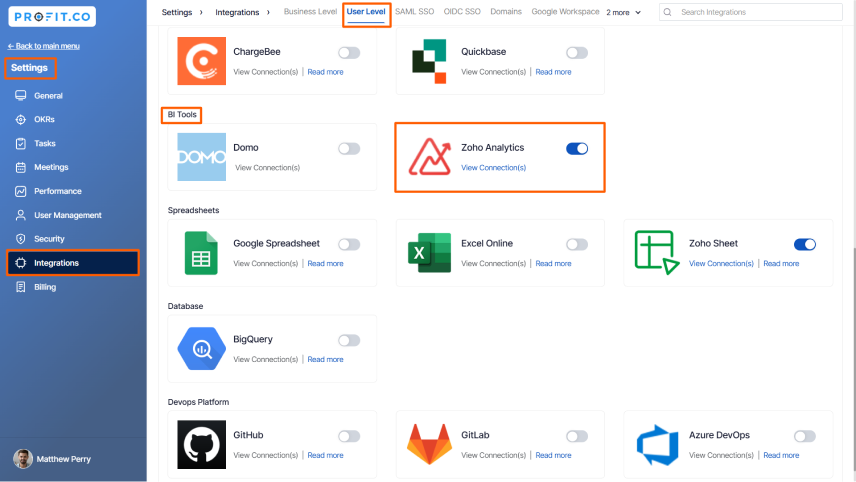856x482 pixels.
Task: Click the Zoho Sheet logo
Action: 657,253
